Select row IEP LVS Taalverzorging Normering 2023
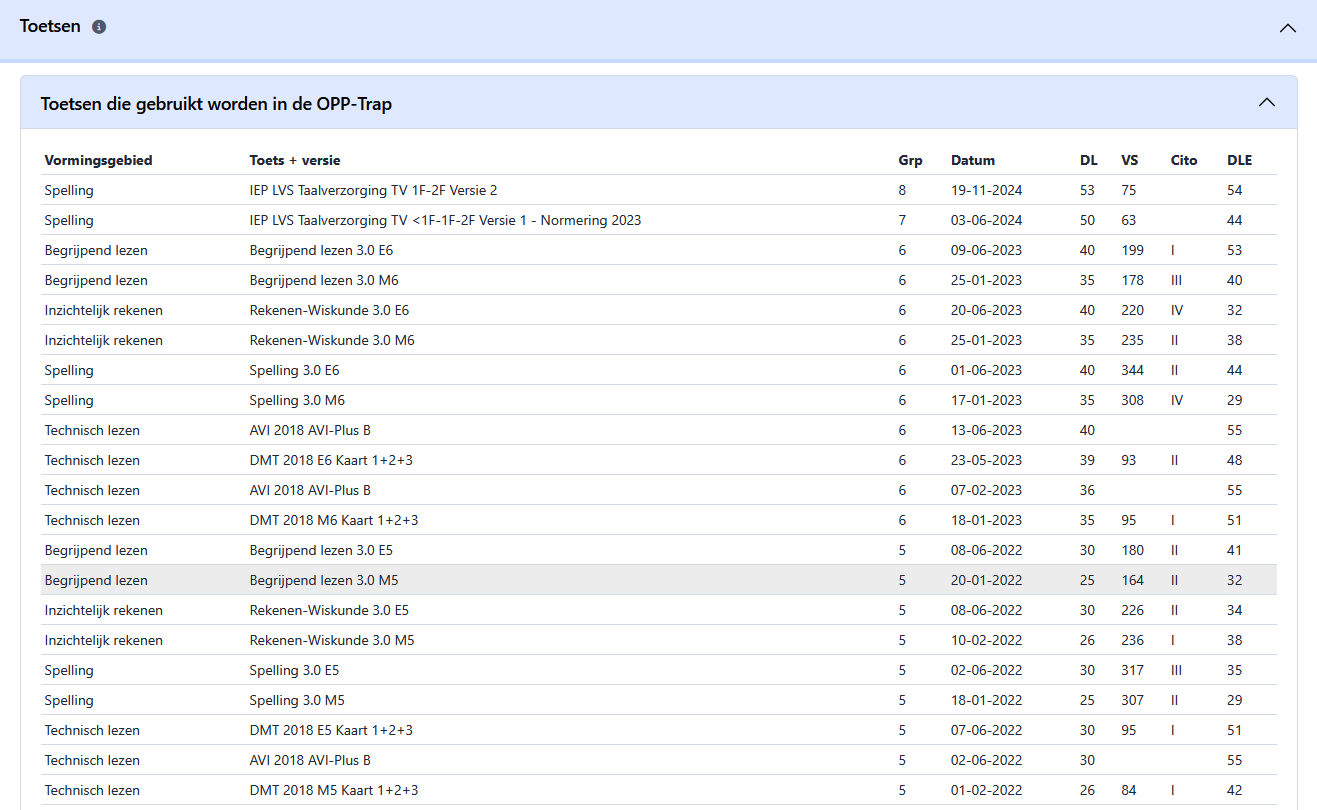This screenshot has width=1317, height=810. click(659, 220)
